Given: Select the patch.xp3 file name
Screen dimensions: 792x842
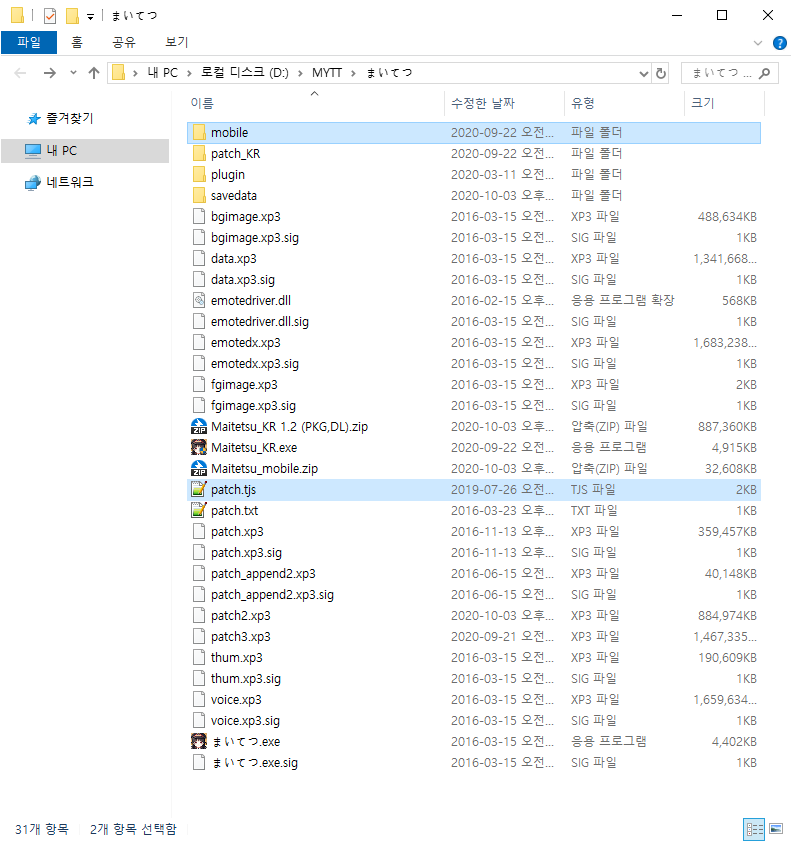Looking at the screenshot, I should [x=237, y=532].
